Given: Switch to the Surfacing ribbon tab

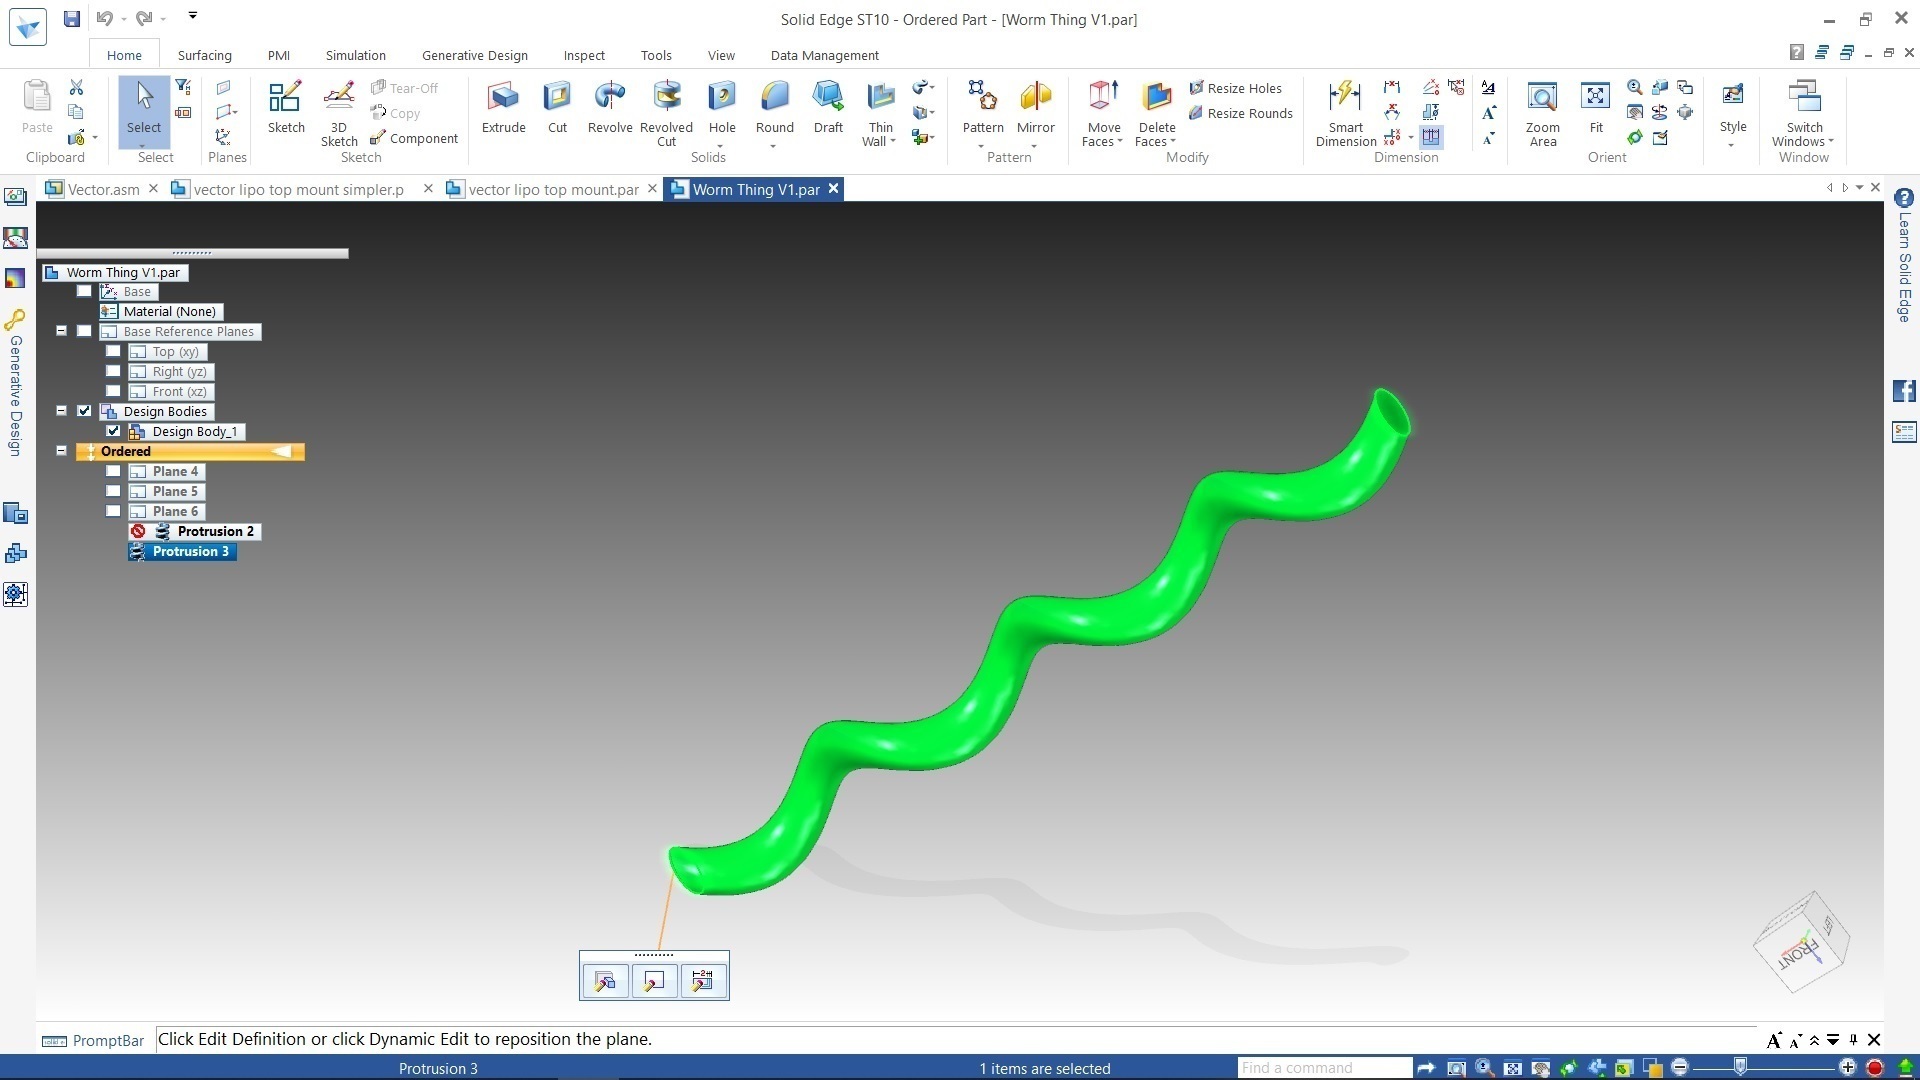Looking at the screenshot, I should (204, 55).
